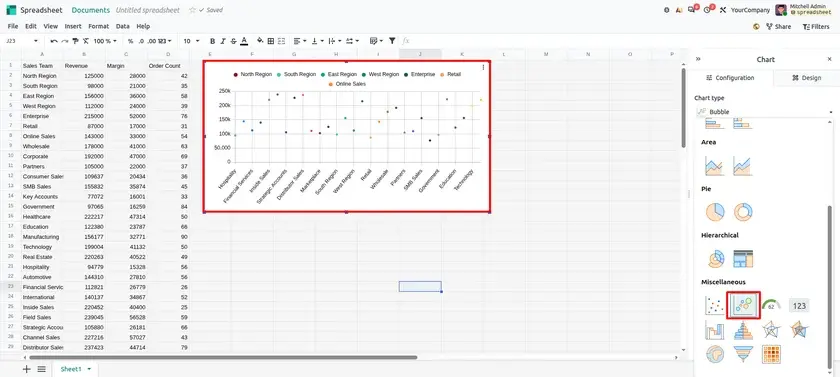The image size is (840, 377).
Task: Open the Format menu
Action: pos(99,26)
